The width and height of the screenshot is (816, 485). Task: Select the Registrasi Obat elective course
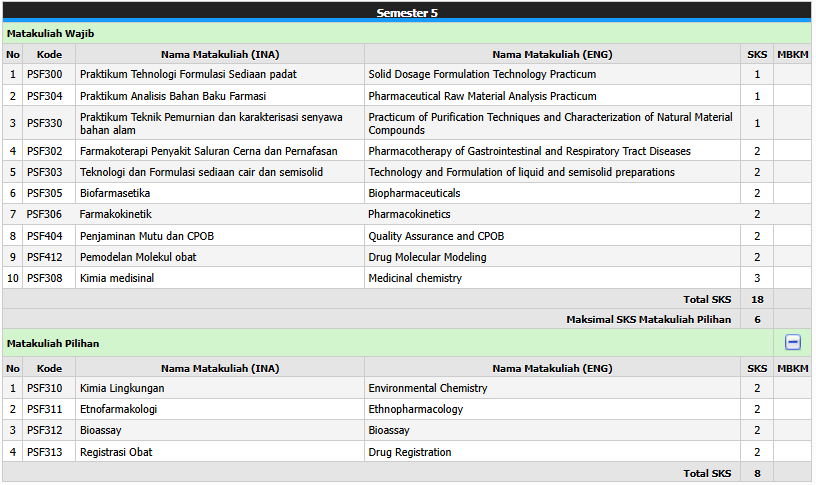click(116, 452)
